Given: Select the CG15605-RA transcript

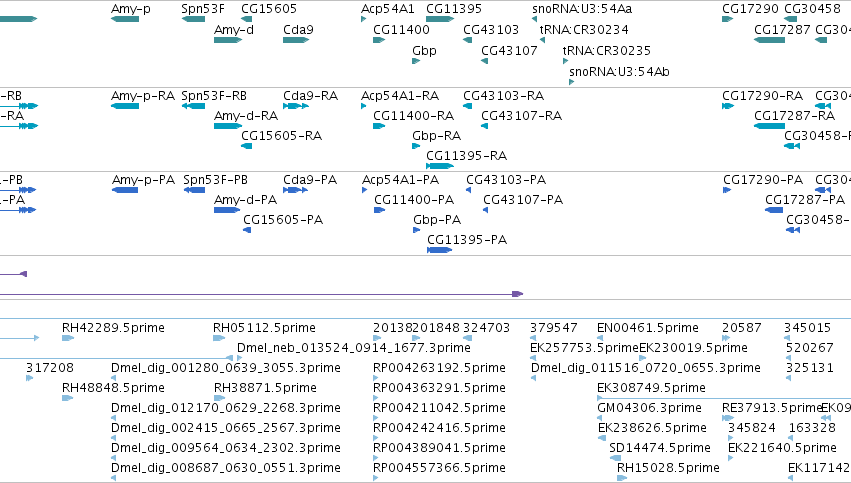Looking at the screenshot, I should [x=246, y=146].
